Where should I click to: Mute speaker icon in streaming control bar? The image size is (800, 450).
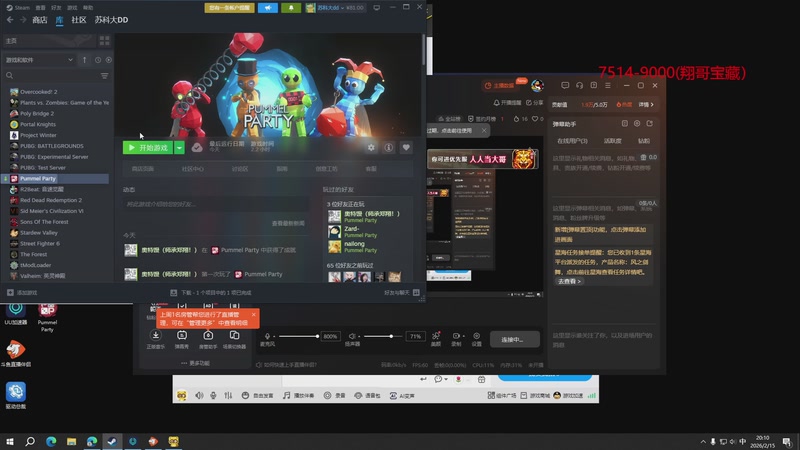tap(352, 336)
